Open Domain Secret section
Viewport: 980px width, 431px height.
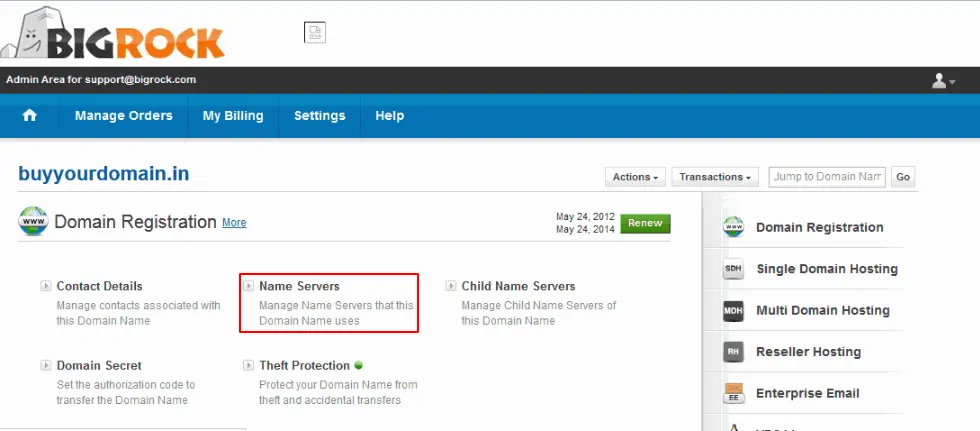point(99,365)
